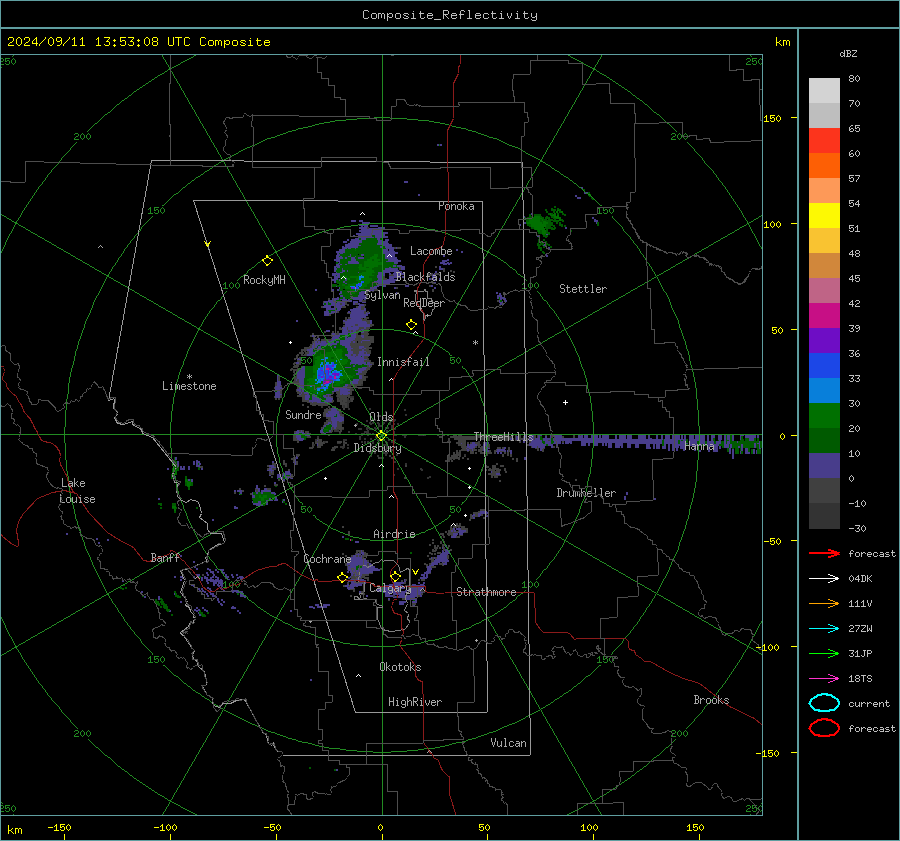This screenshot has height=841, width=900.
Task: Click the Drumheller label
Action: (x=586, y=493)
